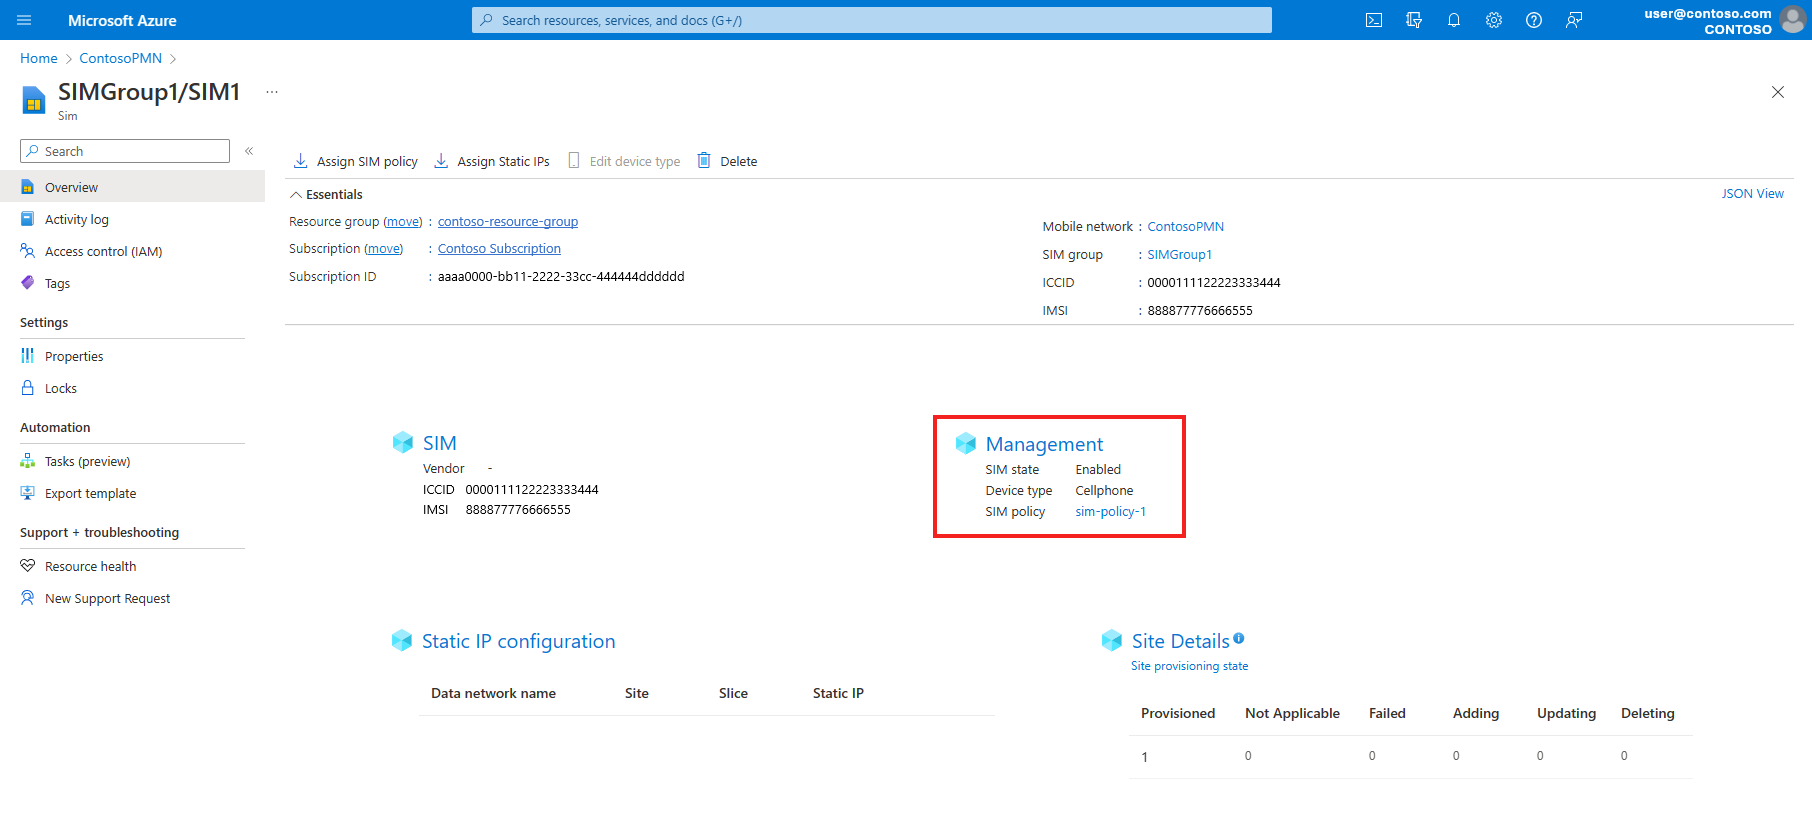Click Assign Static IPs button
The image size is (1812, 837).
pos(492,161)
